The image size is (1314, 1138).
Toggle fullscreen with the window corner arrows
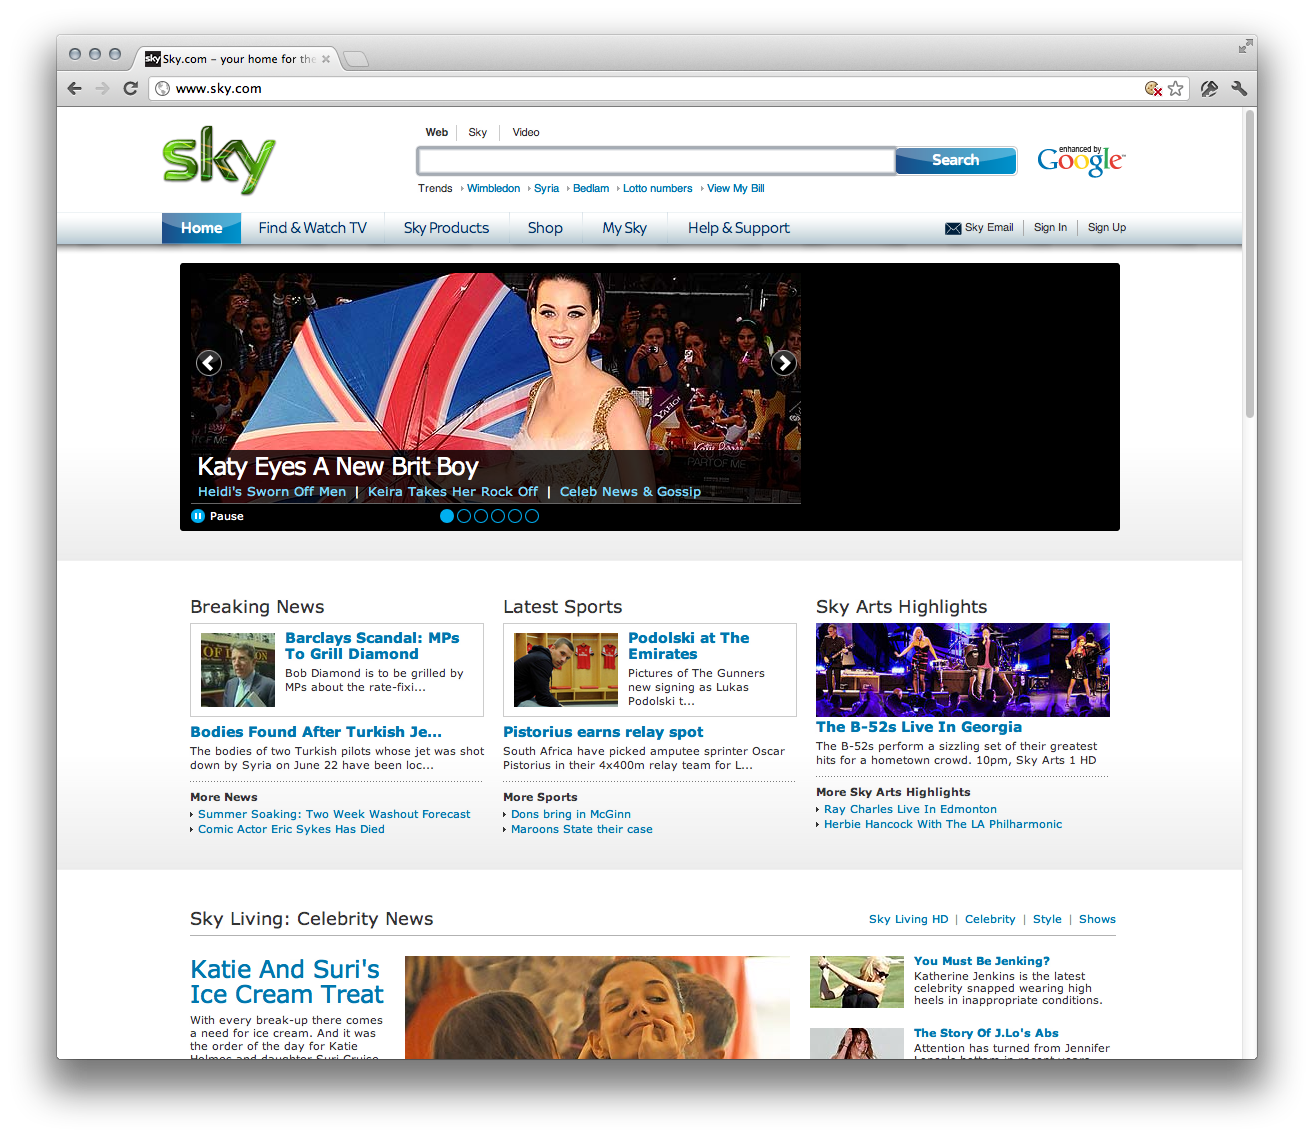click(x=1245, y=46)
